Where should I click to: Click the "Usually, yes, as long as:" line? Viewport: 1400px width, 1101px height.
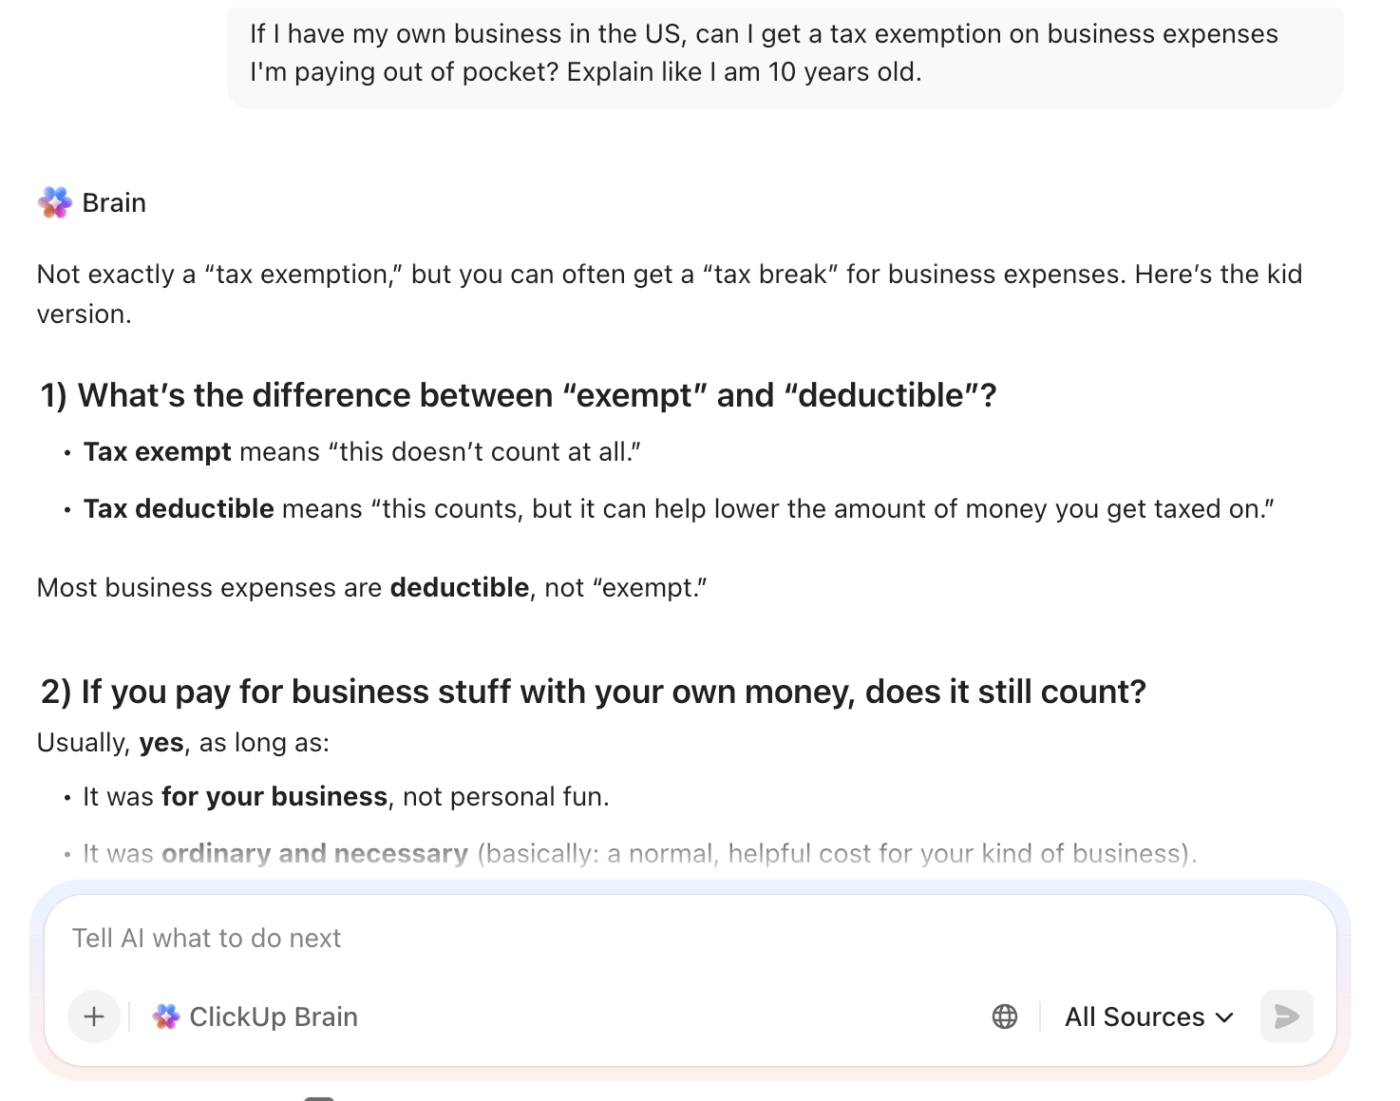pyautogui.click(x=183, y=743)
